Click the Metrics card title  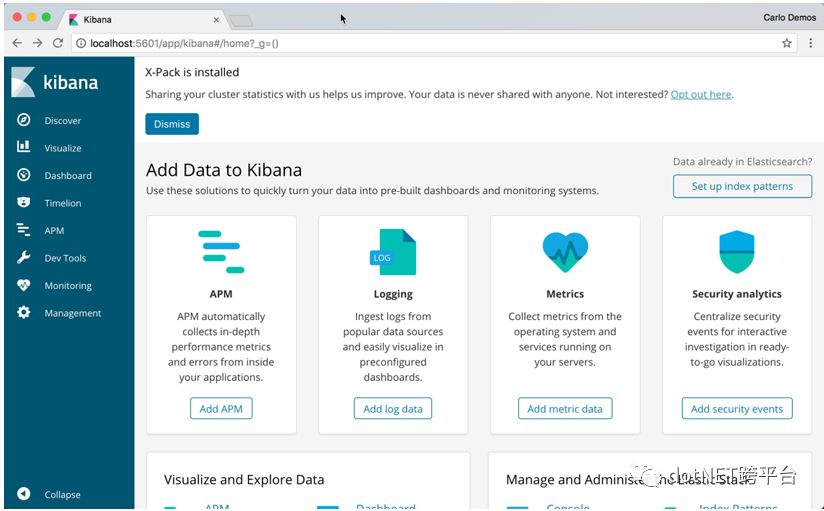(565, 294)
